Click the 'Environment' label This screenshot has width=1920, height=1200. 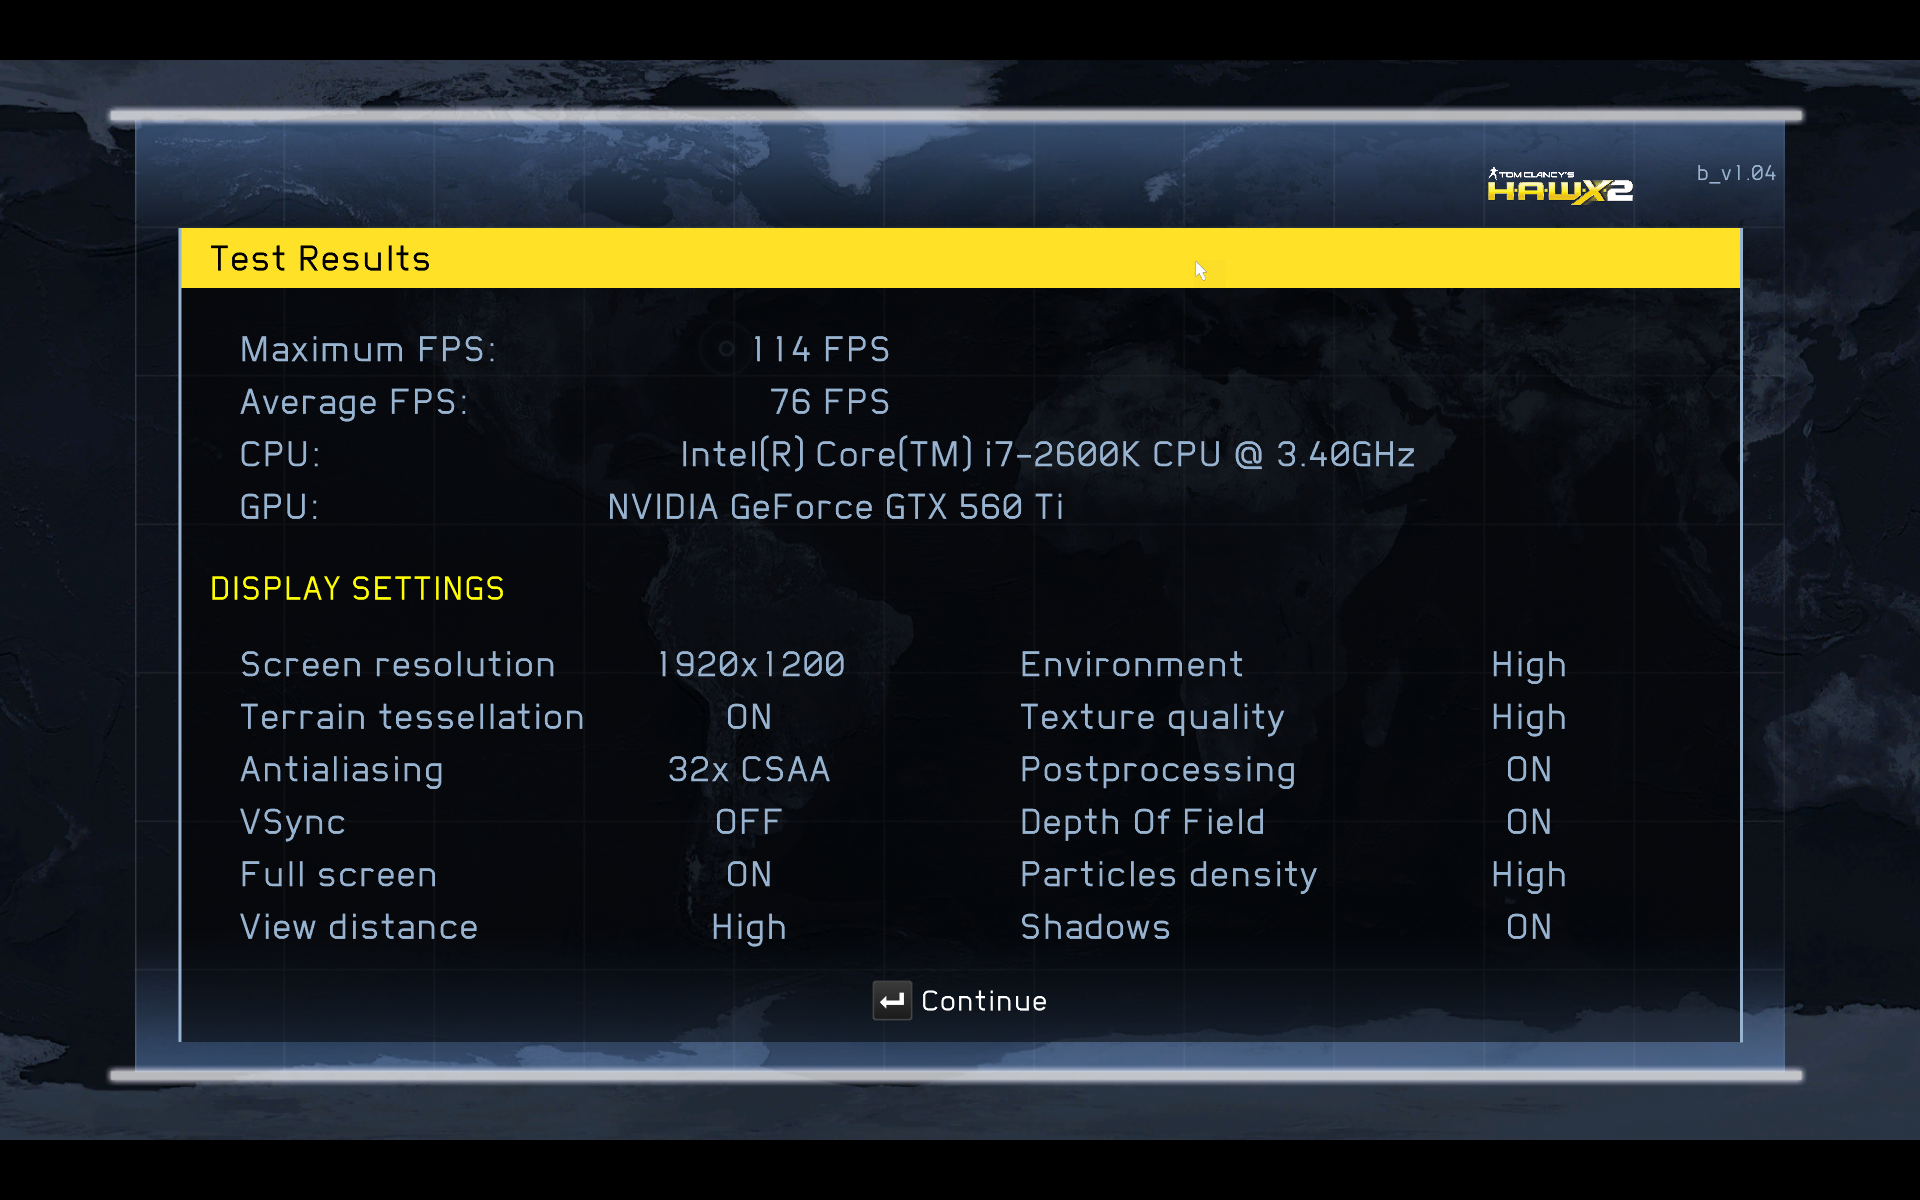point(1132,665)
